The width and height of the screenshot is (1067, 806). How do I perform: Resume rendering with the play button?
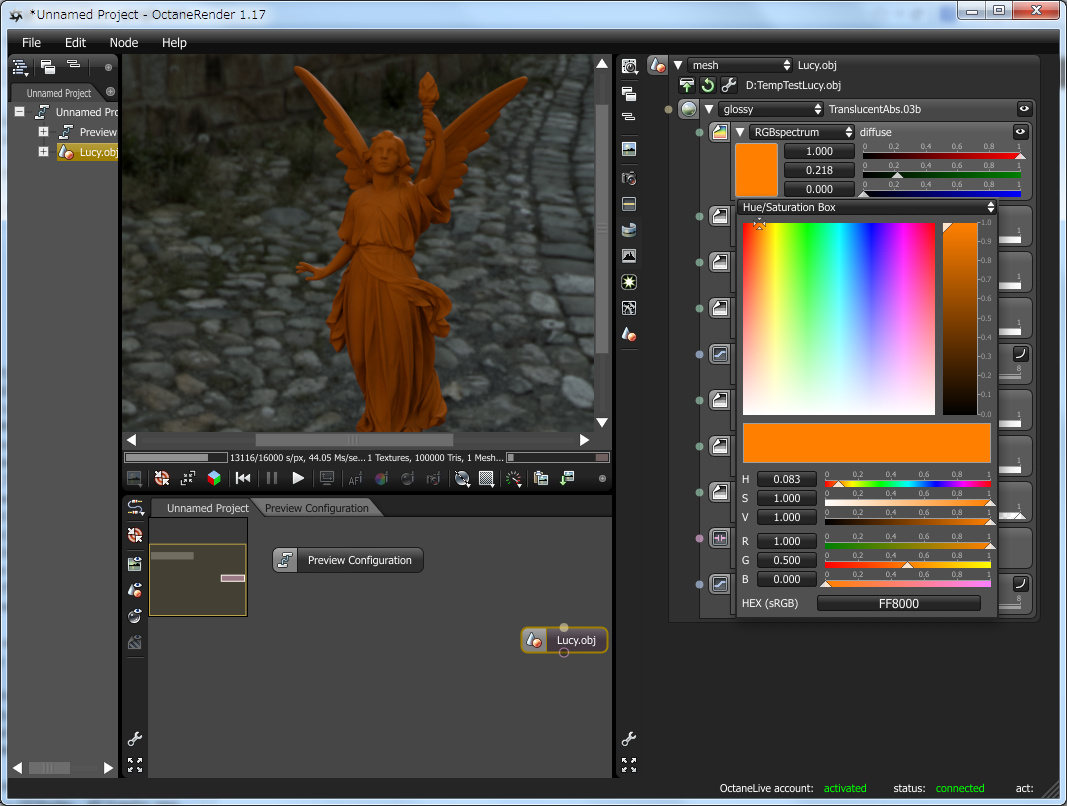coord(297,478)
